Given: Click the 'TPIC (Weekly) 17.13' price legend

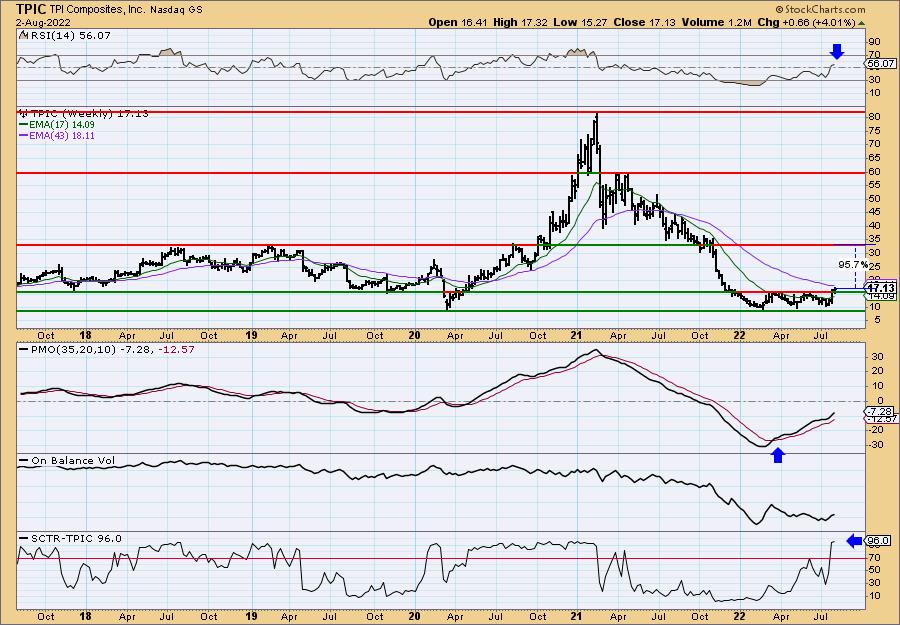Looking at the screenshot, I should coord(84,114).
